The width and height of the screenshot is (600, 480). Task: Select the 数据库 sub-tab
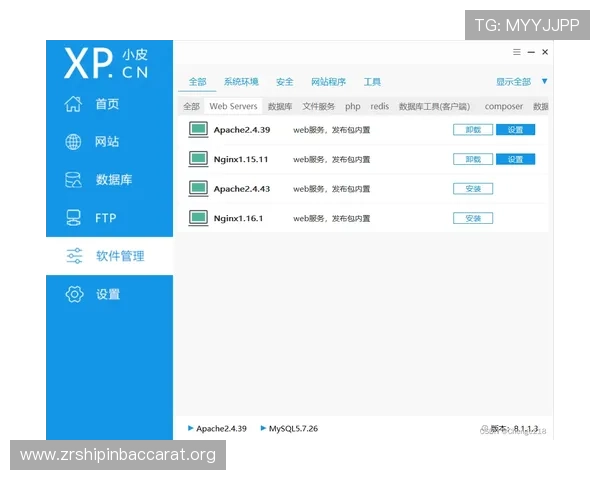pos(280,106)
